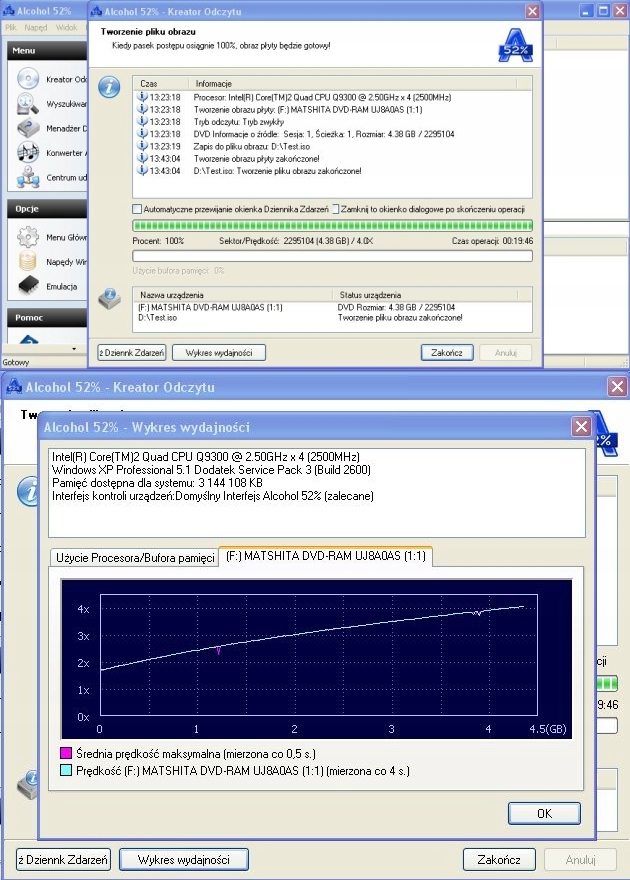Image resolution: width=630 pixels, height=880 pixels.
Task: Collapse the Opcje section header in sidebar
Action: [x=47, y=208]
